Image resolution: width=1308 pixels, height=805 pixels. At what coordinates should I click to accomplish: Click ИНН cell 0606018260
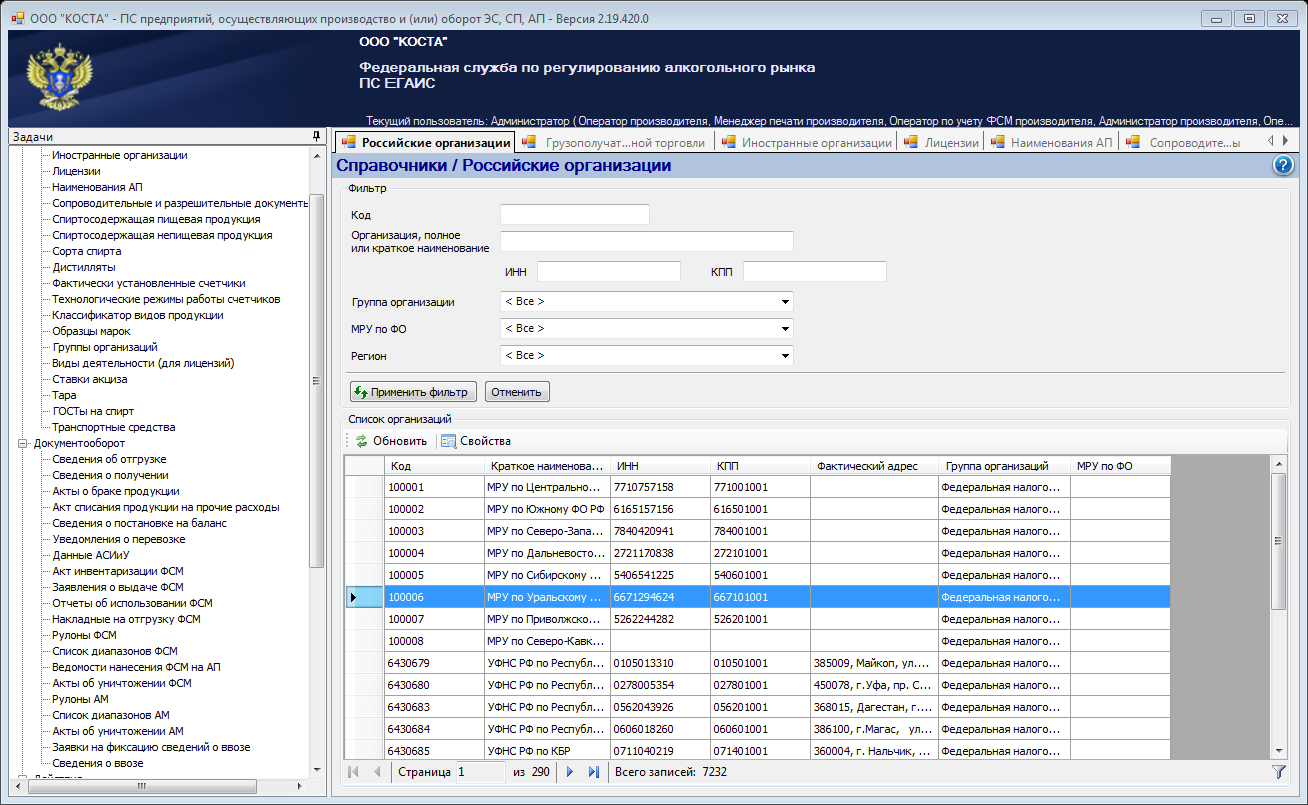click(x=660, y=729)
